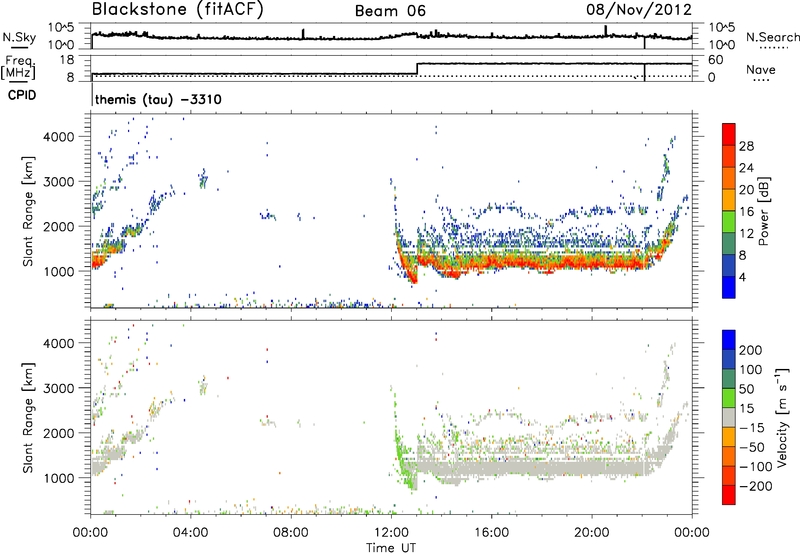Image resolution: width=800 pixels, height=554 pixels.
Task: Select the 'Freq. [MHz]' label
Action: point(18,68)
